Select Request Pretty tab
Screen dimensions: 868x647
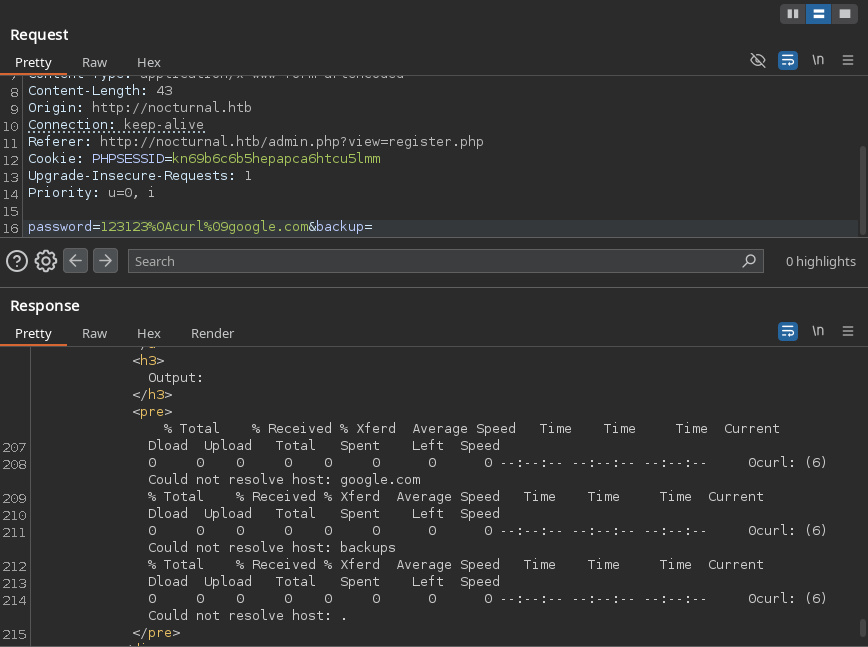33,63
